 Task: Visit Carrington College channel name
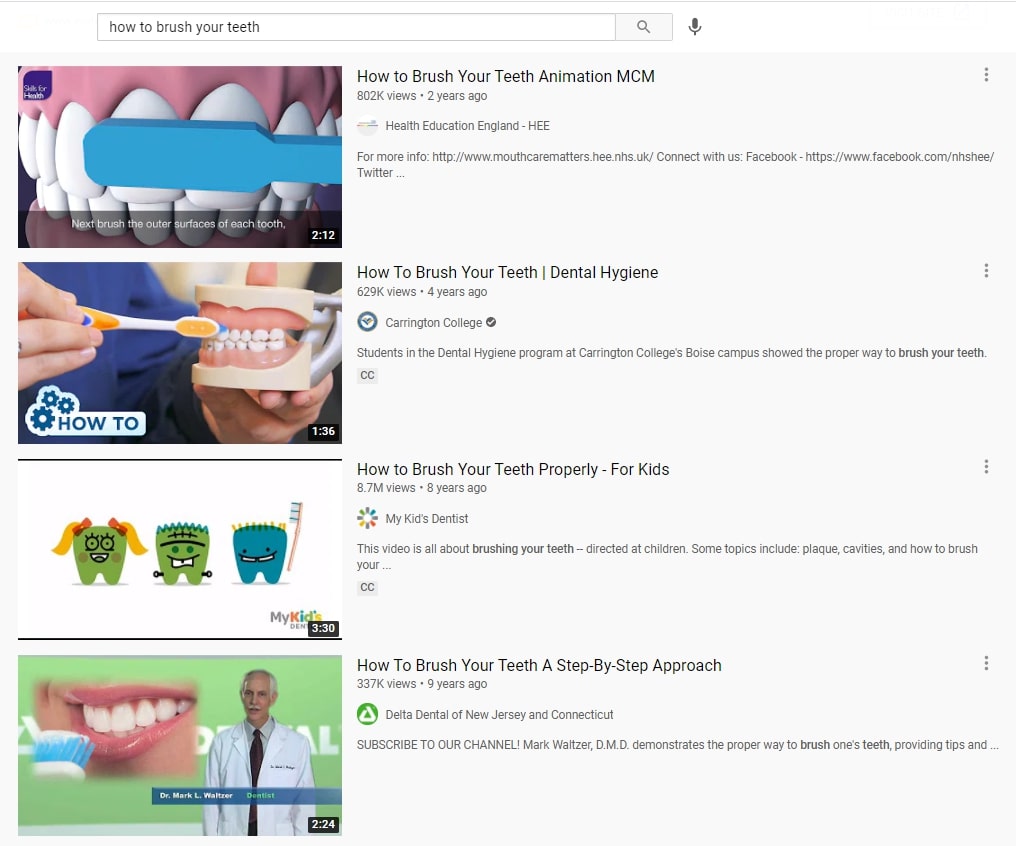coord(433,323)
